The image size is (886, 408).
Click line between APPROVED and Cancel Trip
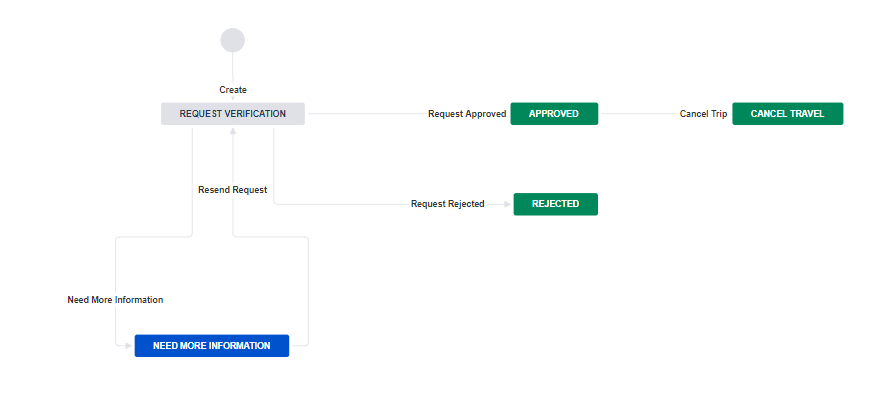pos(640,114)
